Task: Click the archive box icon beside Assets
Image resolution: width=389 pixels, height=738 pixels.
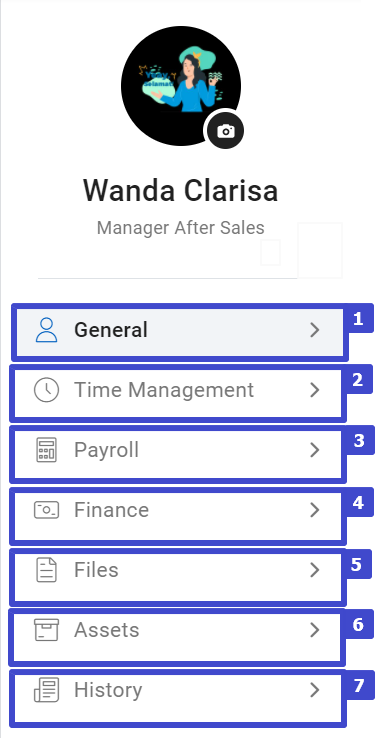Action: [47, 630]
